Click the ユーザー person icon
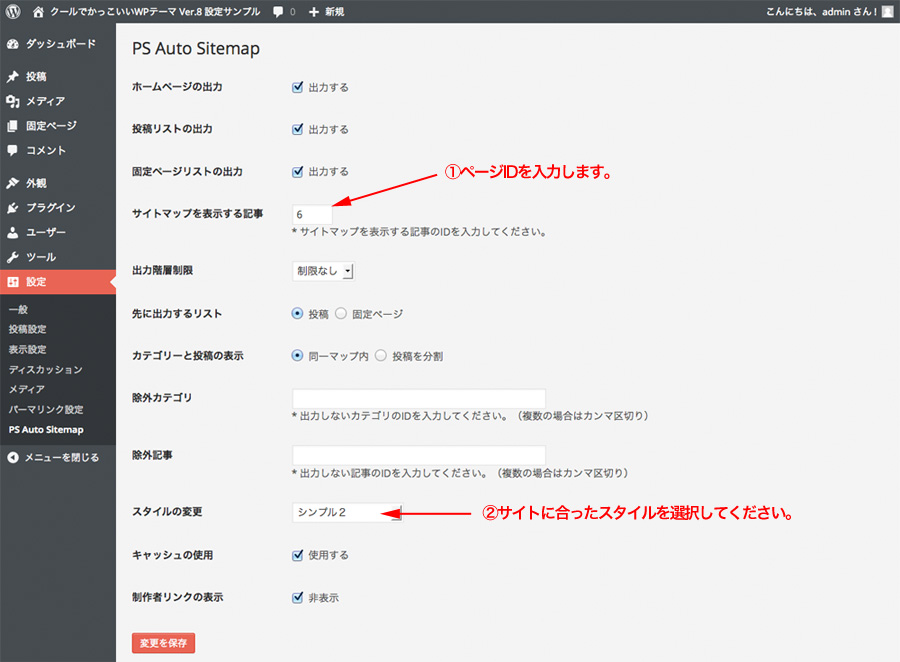The image size is (900, 662). click(13, 233)
